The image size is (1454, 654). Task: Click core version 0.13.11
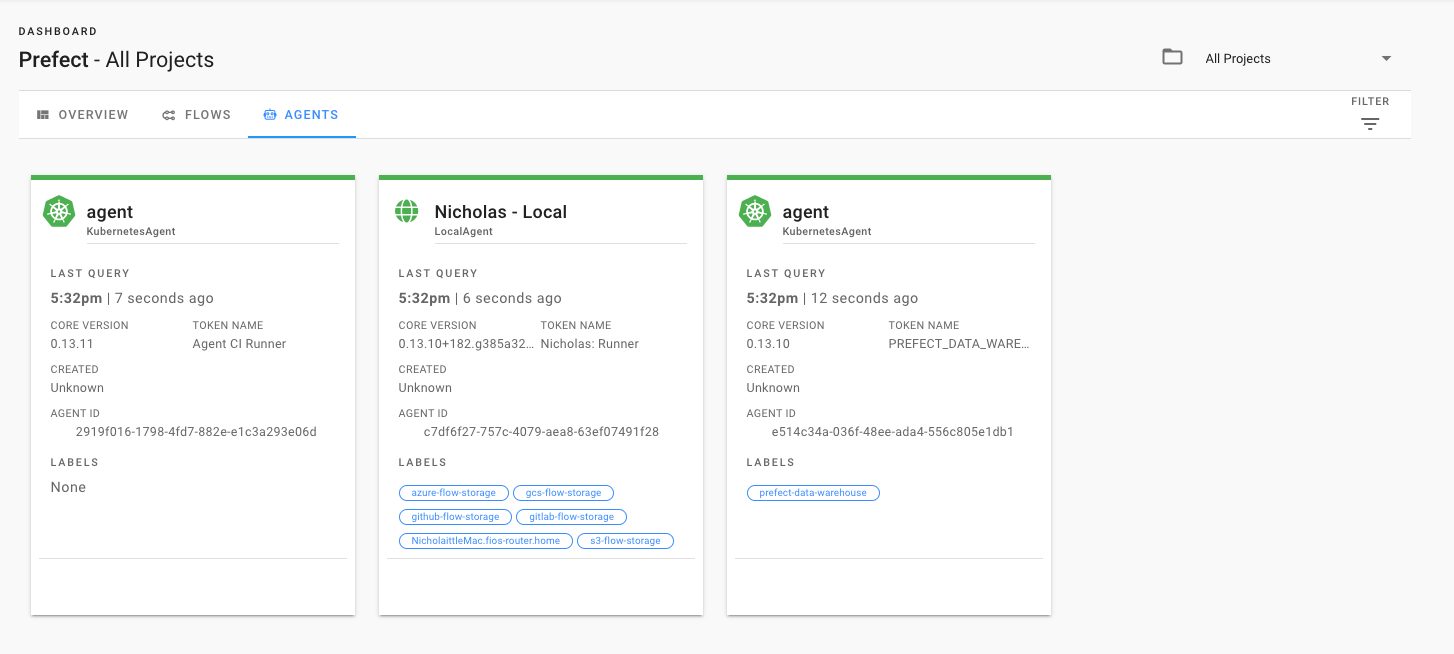click(x=72, y=344)
